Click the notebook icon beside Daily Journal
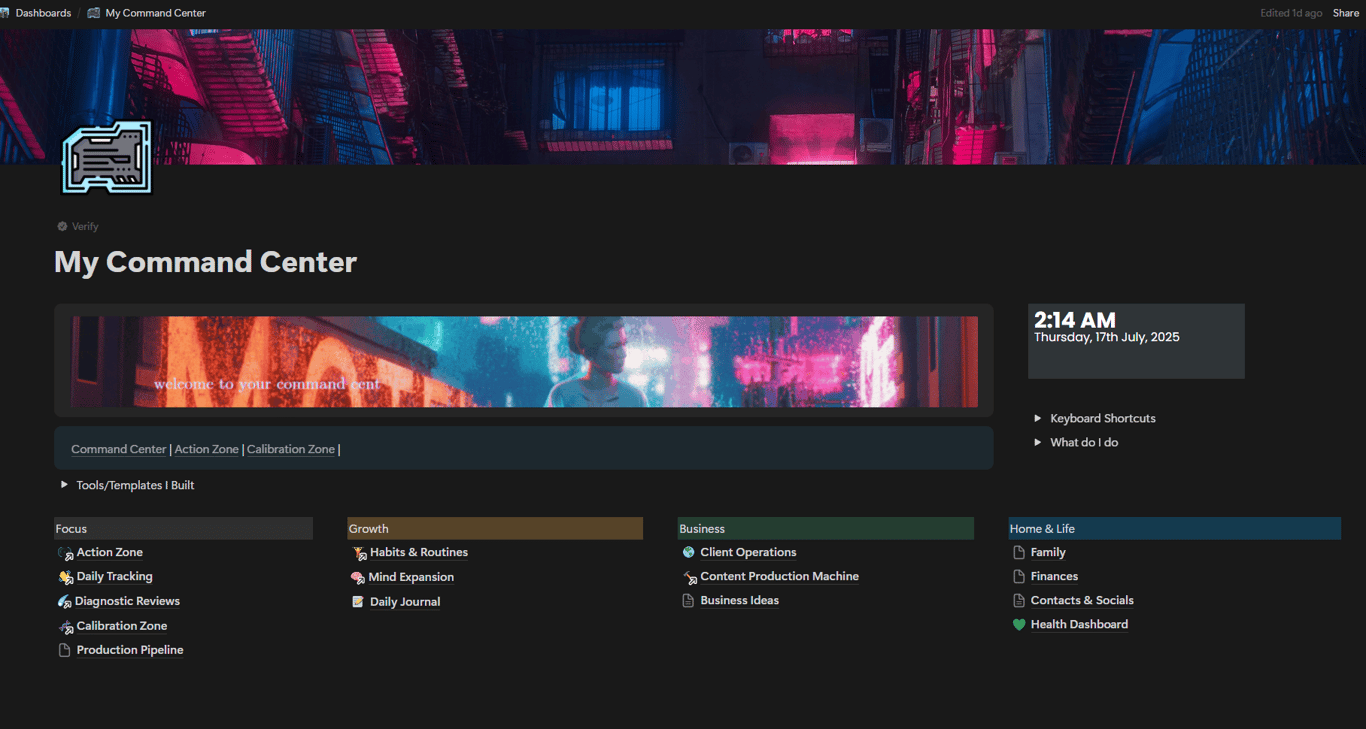1366x729 pixels. coord(357,601)
